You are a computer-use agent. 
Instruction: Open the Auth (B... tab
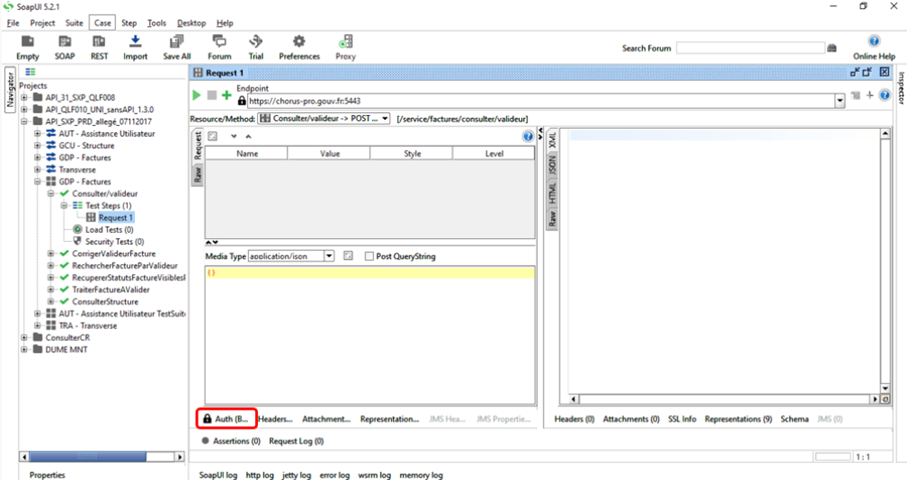point(226,419)
